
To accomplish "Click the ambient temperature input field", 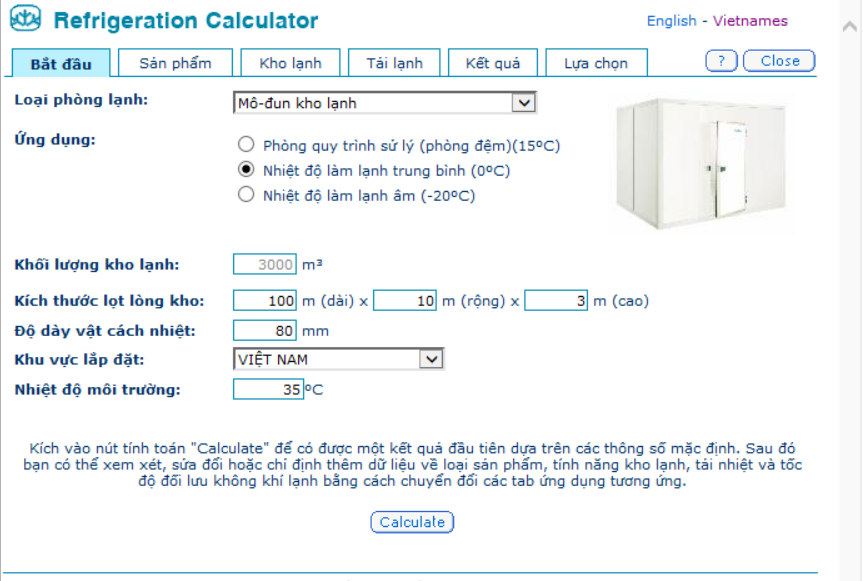I will tap(267, 389).
